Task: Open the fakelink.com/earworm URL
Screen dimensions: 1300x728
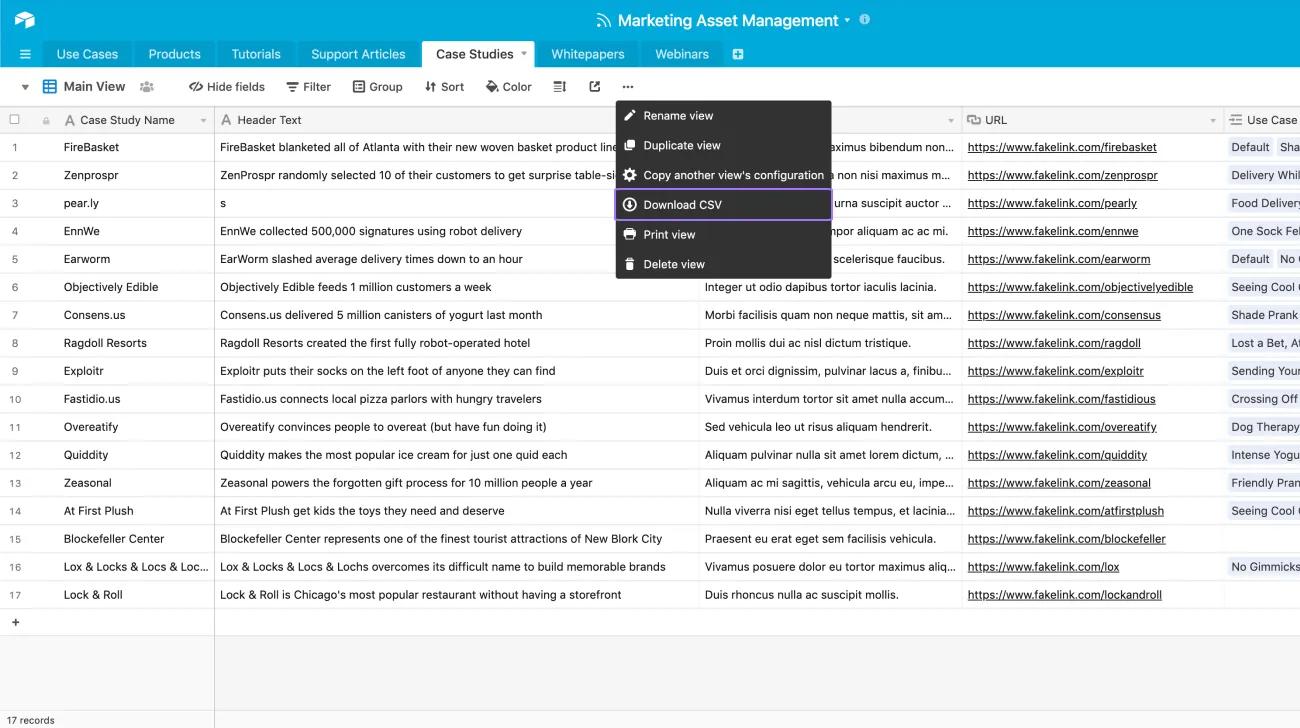Action: 1058,258
